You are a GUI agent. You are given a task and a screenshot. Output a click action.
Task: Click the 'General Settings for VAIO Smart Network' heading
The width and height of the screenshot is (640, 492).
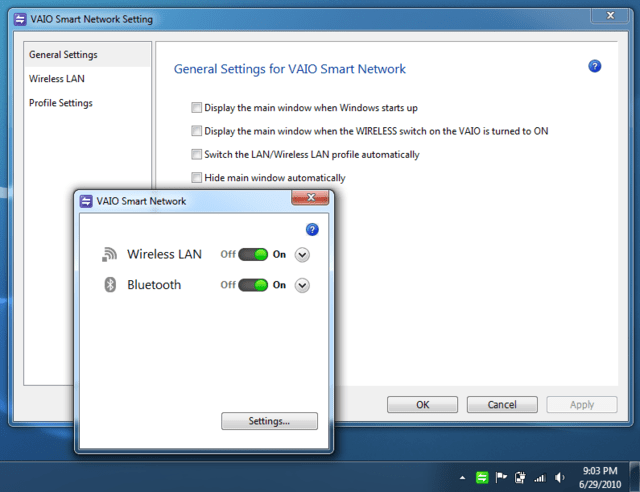290,69
